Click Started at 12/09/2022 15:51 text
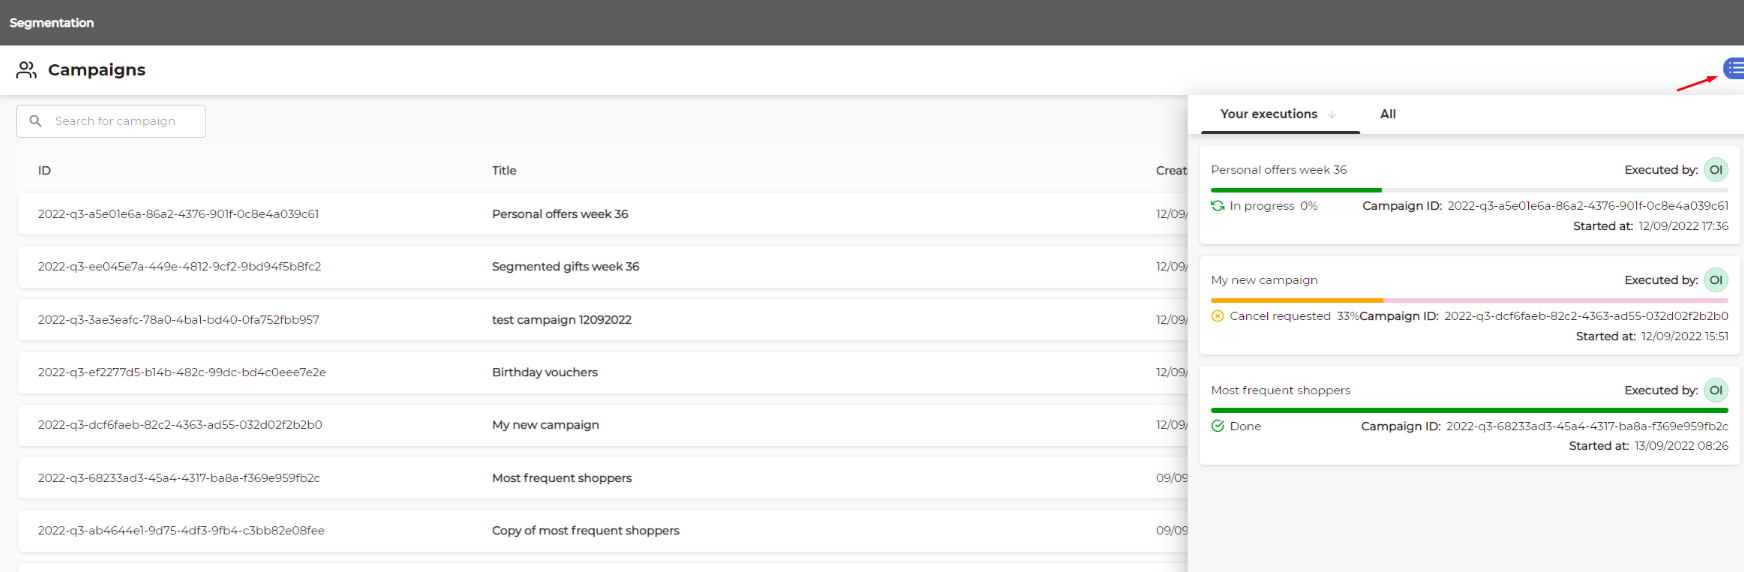 click(1652, 336)
